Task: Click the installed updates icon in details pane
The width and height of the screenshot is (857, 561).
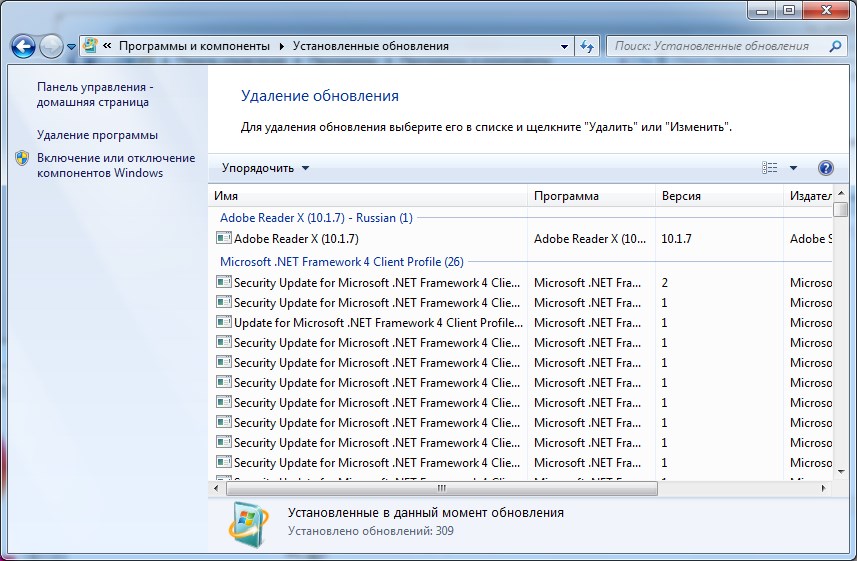Action: coord(248,525)
